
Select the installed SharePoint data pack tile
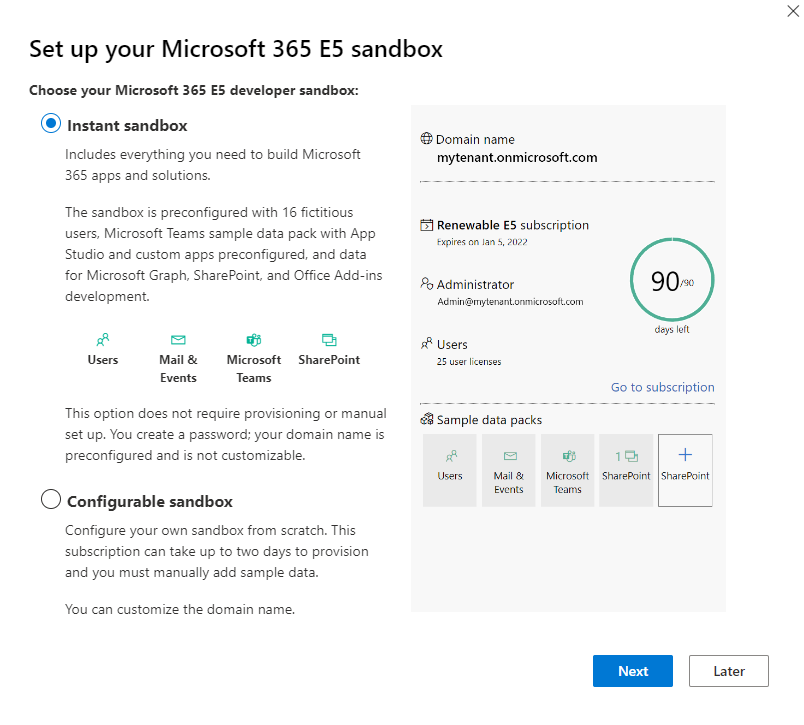point(626,470)
